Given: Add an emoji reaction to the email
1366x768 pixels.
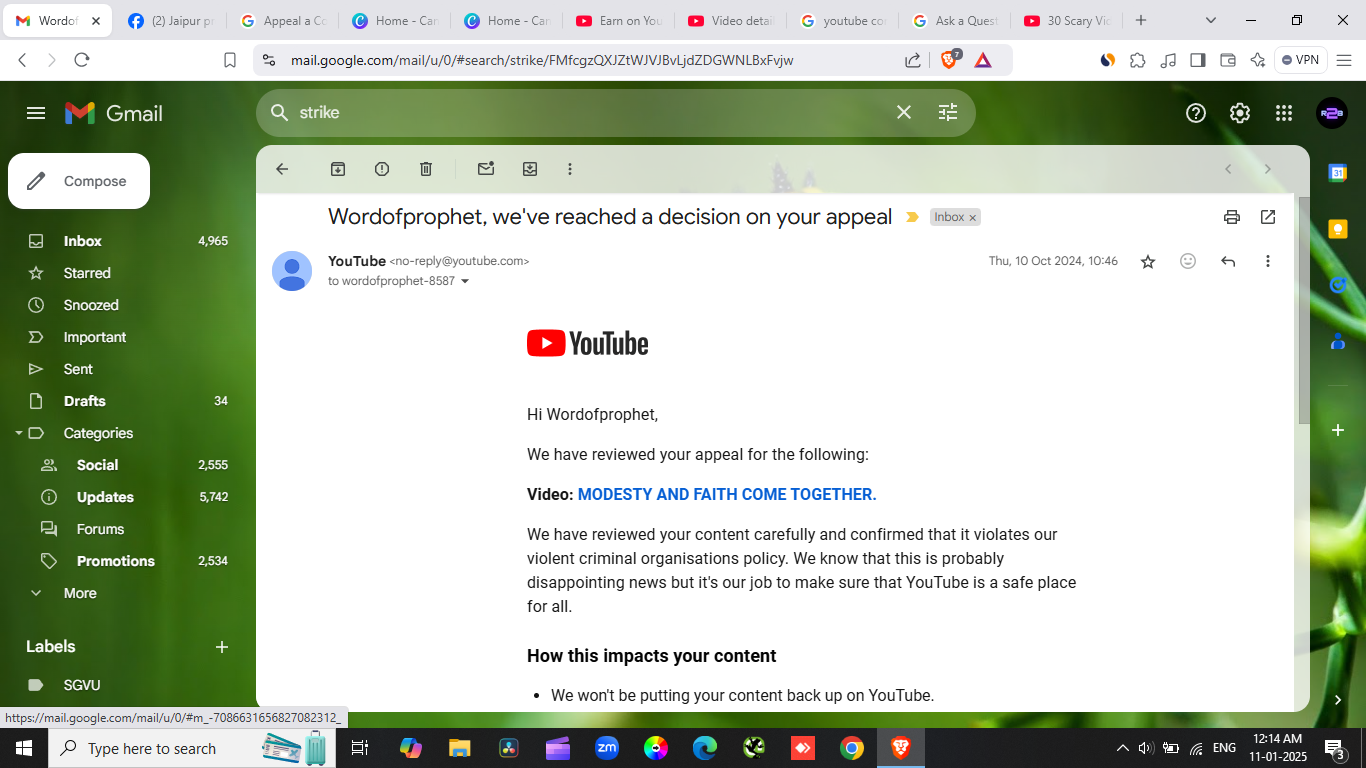Looking at the screenshot, I should pos(1187,261).
